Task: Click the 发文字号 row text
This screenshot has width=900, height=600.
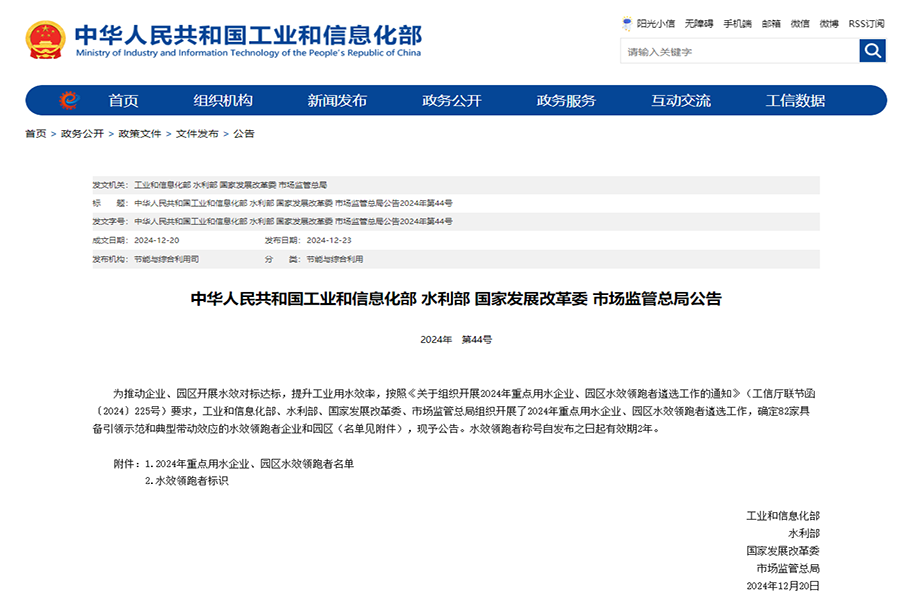Action: click(293, 222)
